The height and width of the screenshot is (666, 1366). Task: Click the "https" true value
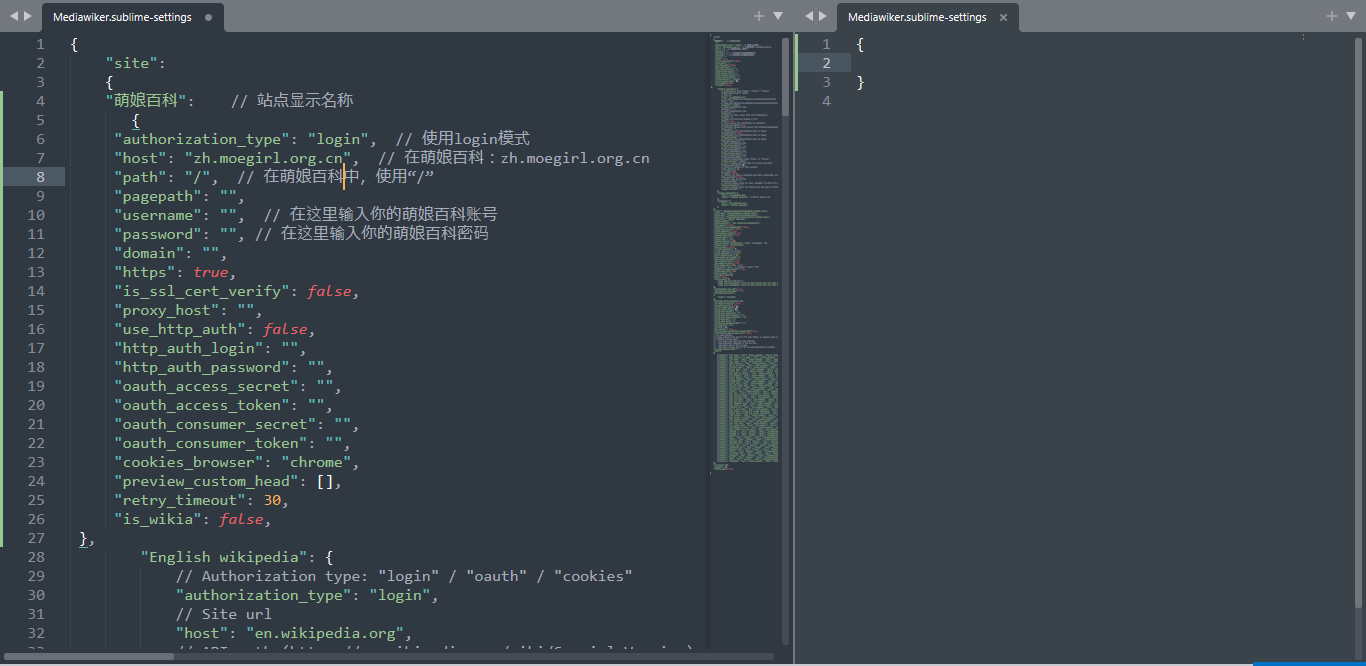pyautogui.click(x=211, y=272)
